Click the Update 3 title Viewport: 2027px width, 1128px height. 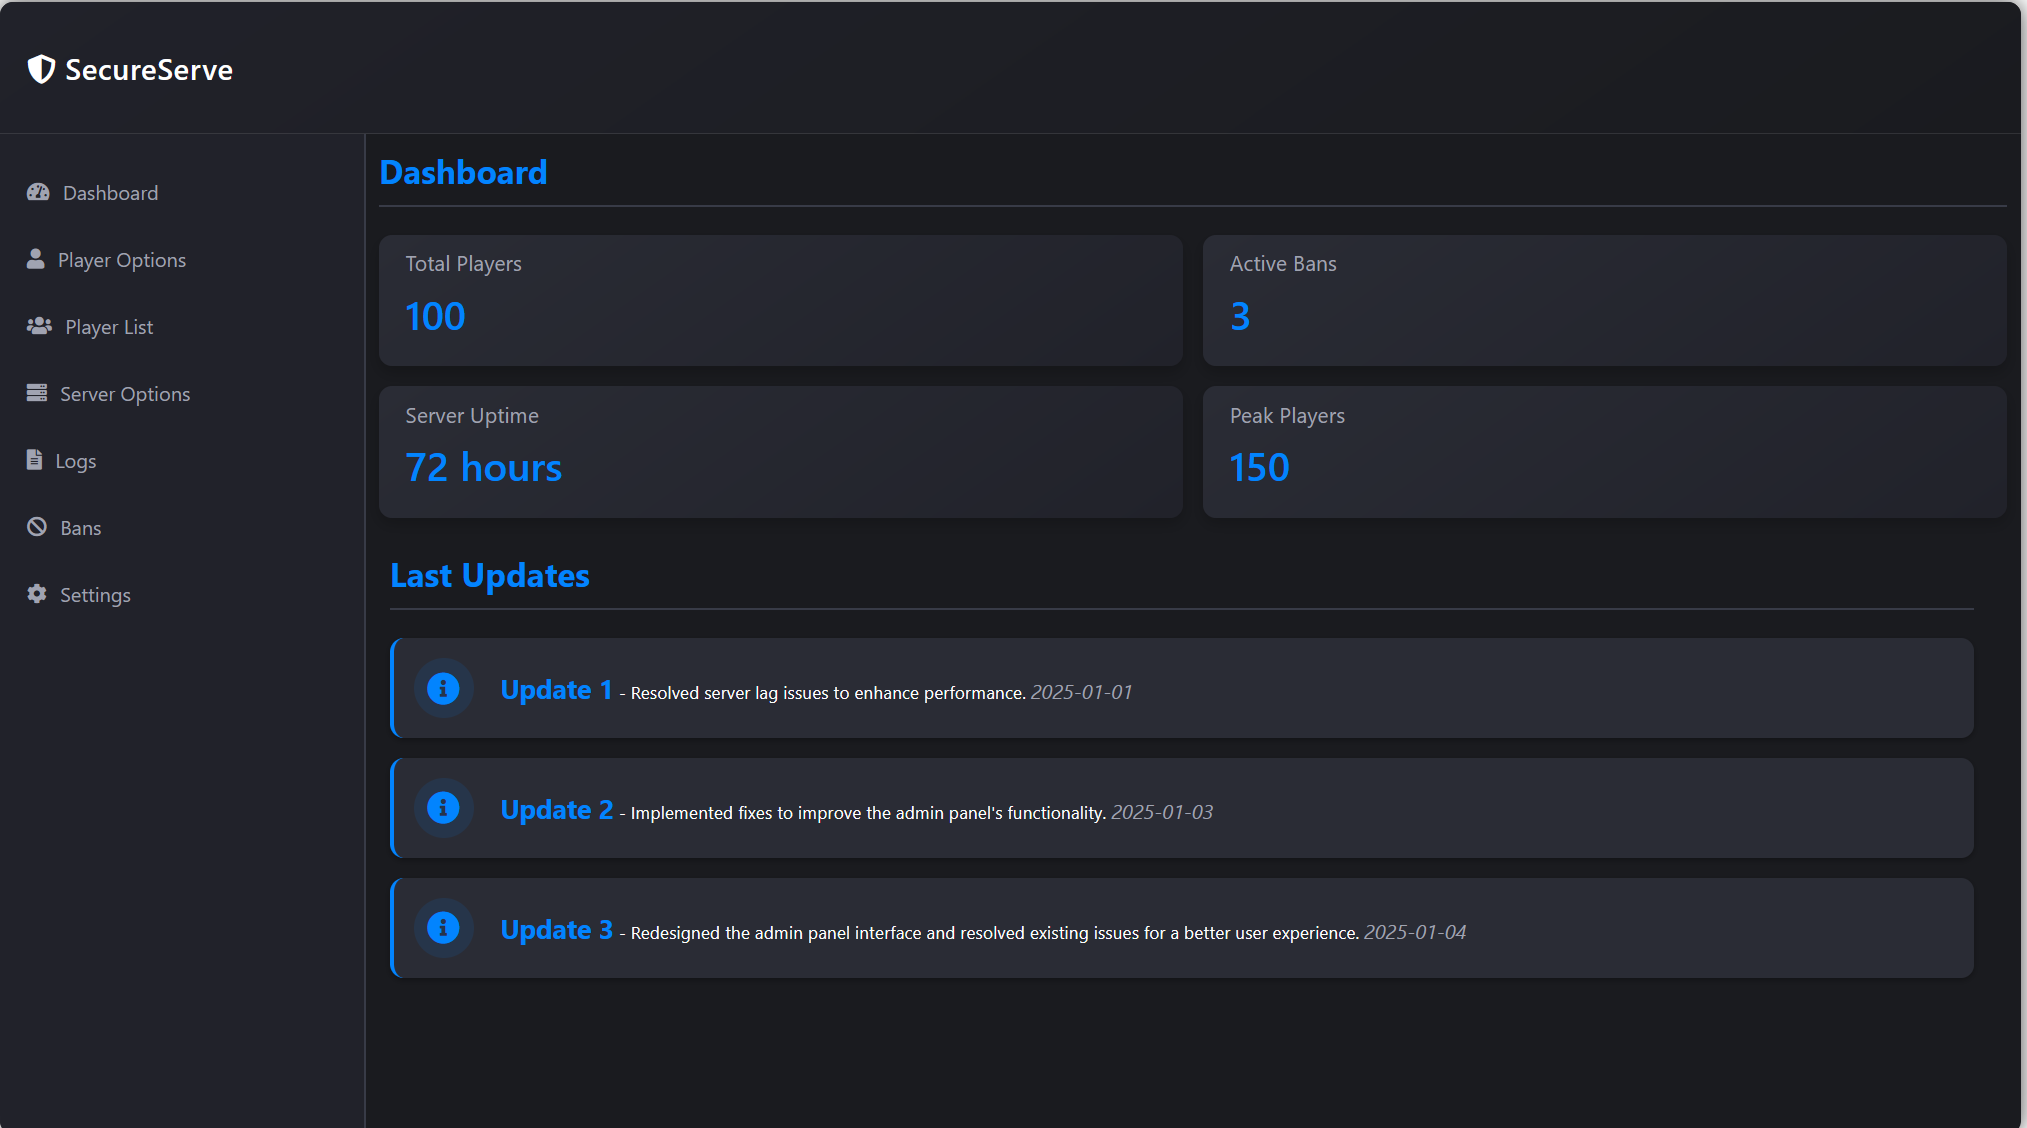(x=557, y=930)
